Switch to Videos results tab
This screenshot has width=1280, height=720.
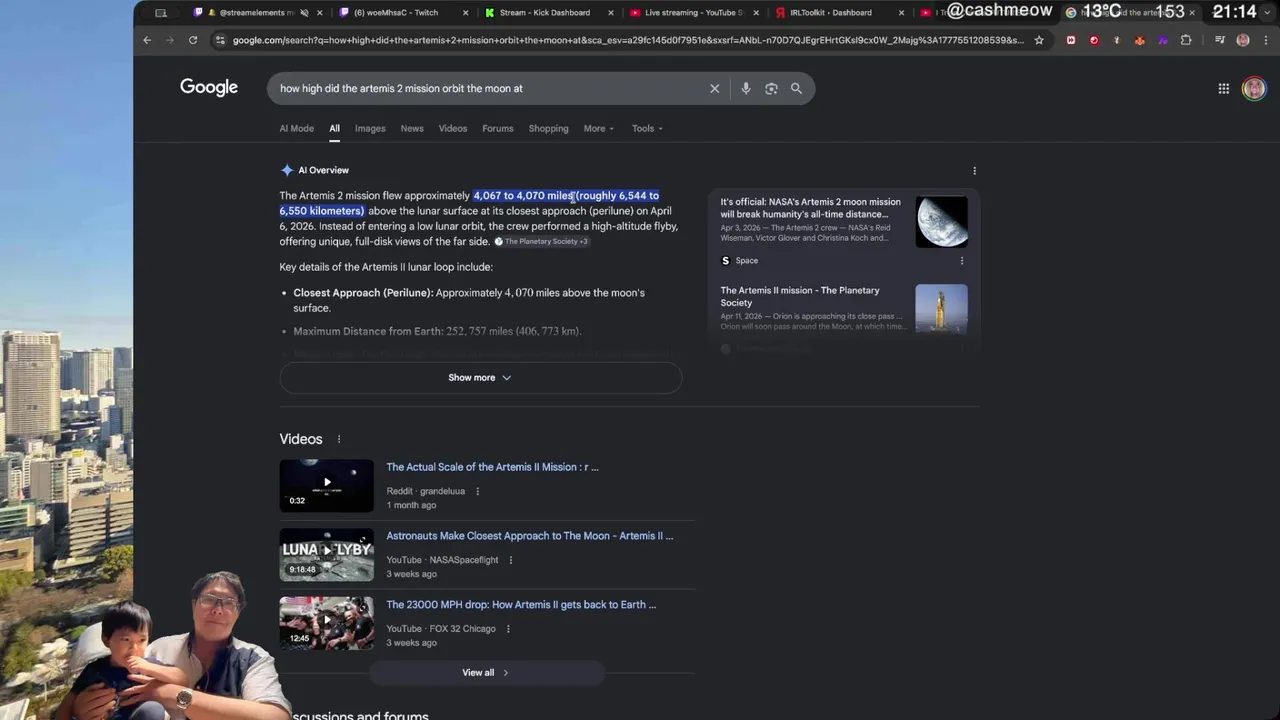(453, 128)
